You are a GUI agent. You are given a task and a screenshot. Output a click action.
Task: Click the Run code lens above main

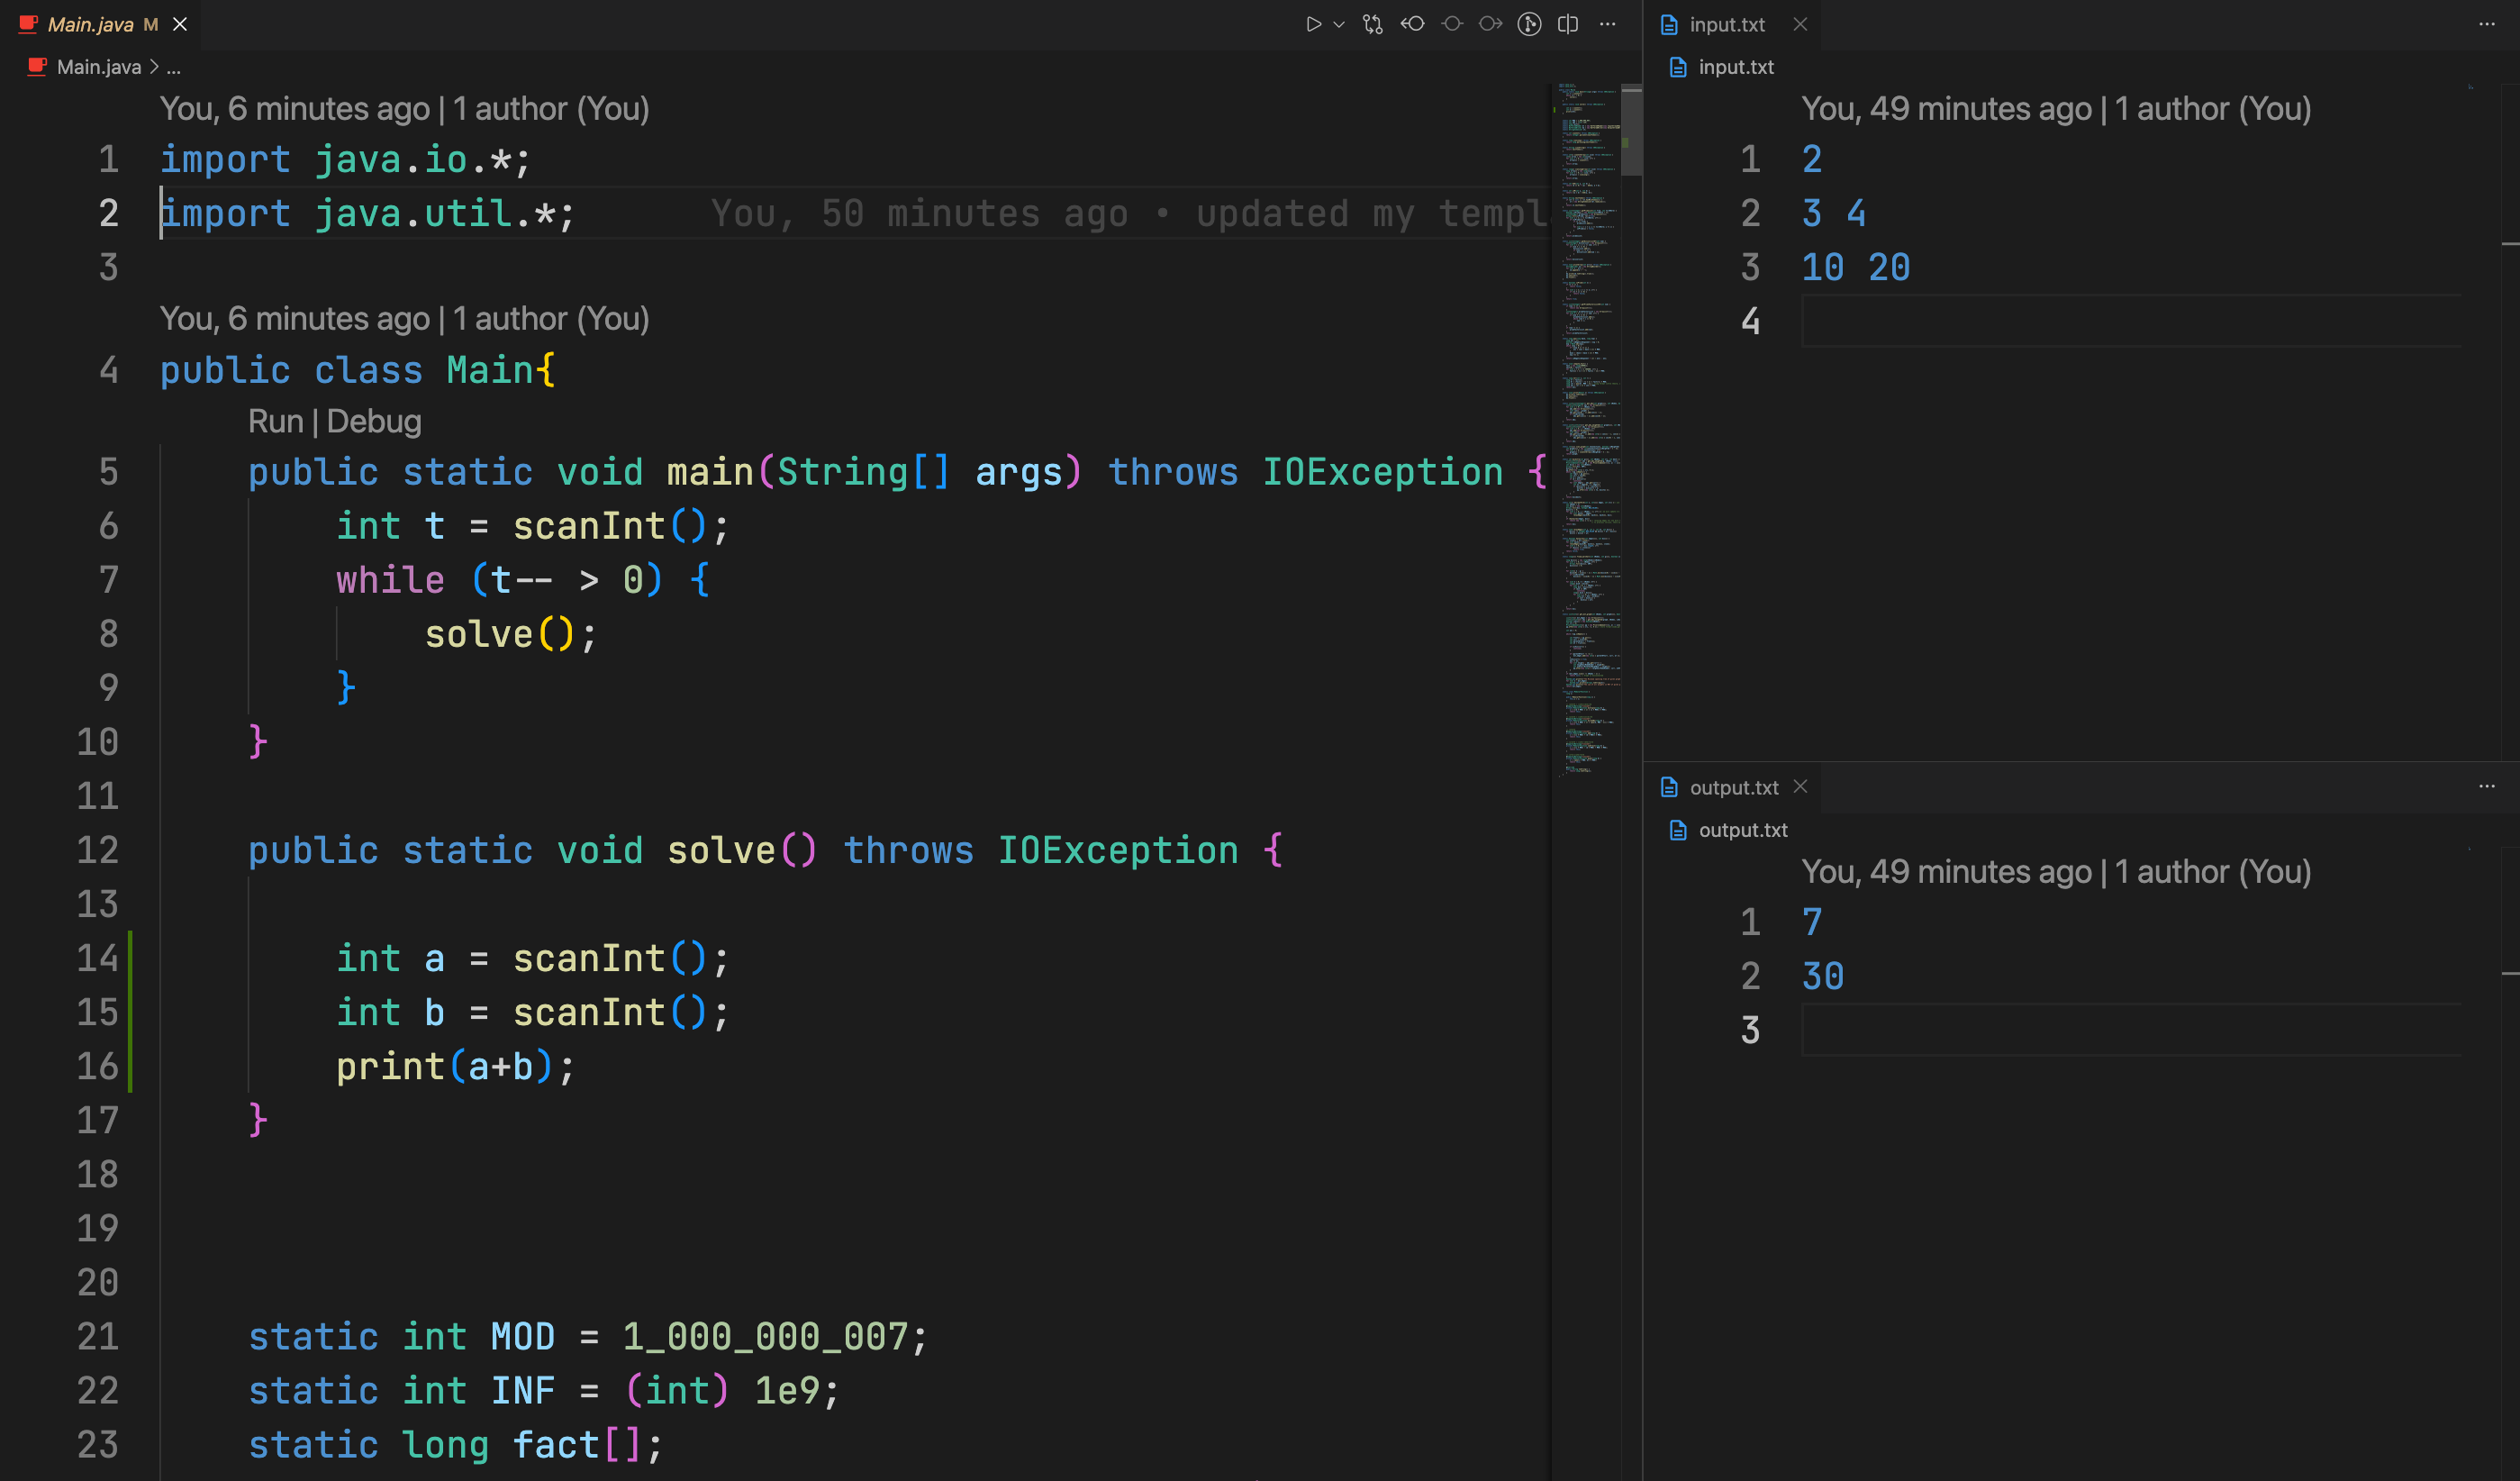pos(275,421)
